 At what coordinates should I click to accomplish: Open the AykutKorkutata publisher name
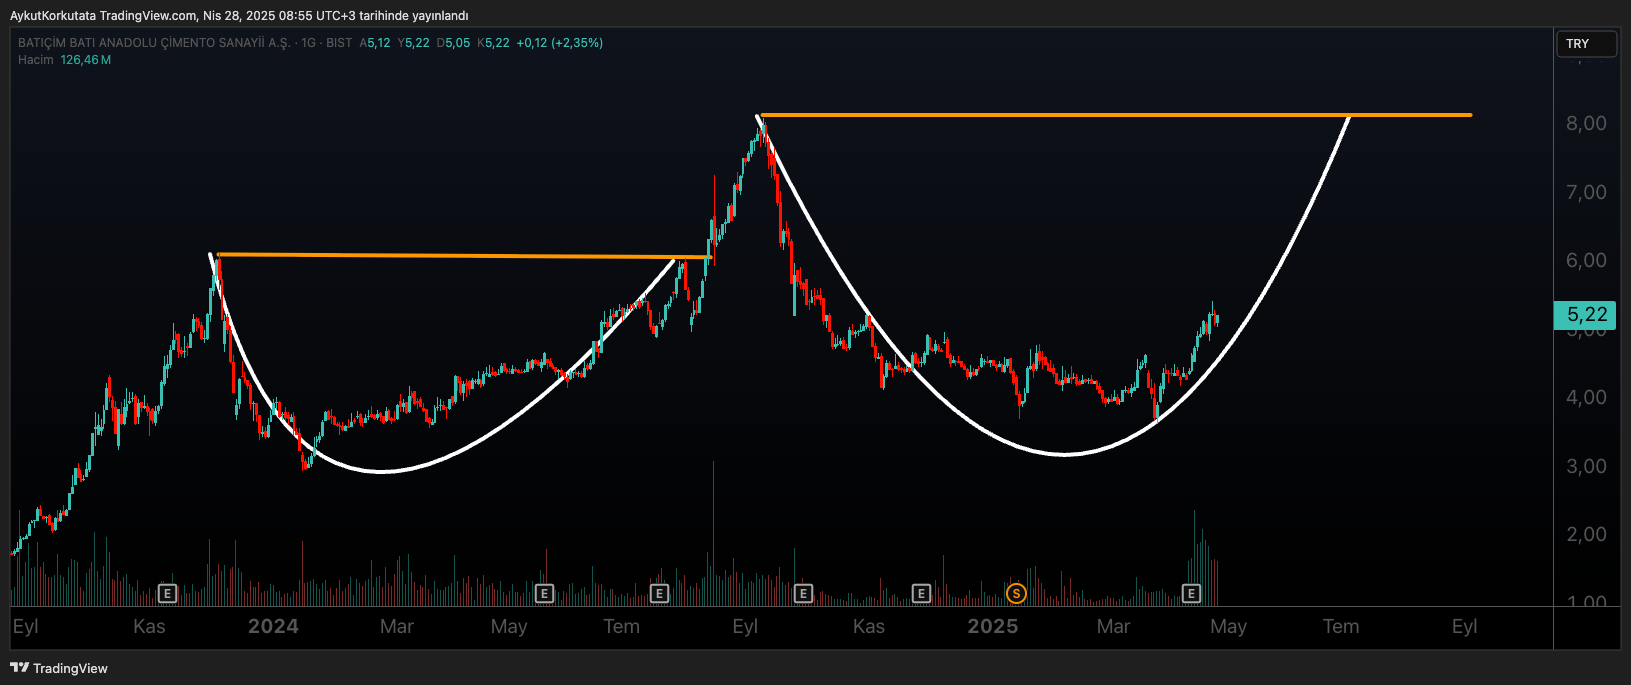(x=52, y=15)
